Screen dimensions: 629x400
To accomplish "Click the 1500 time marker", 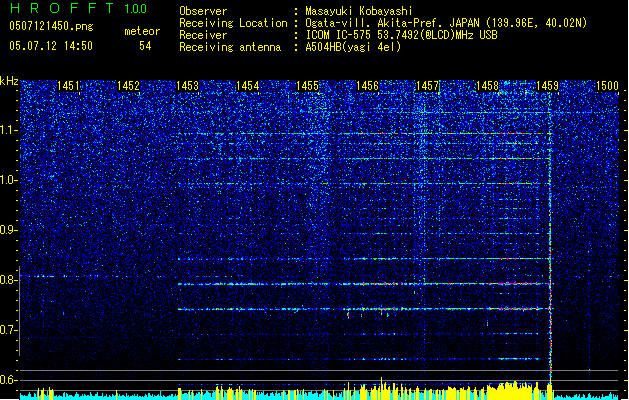I will (x=607, y=85).
